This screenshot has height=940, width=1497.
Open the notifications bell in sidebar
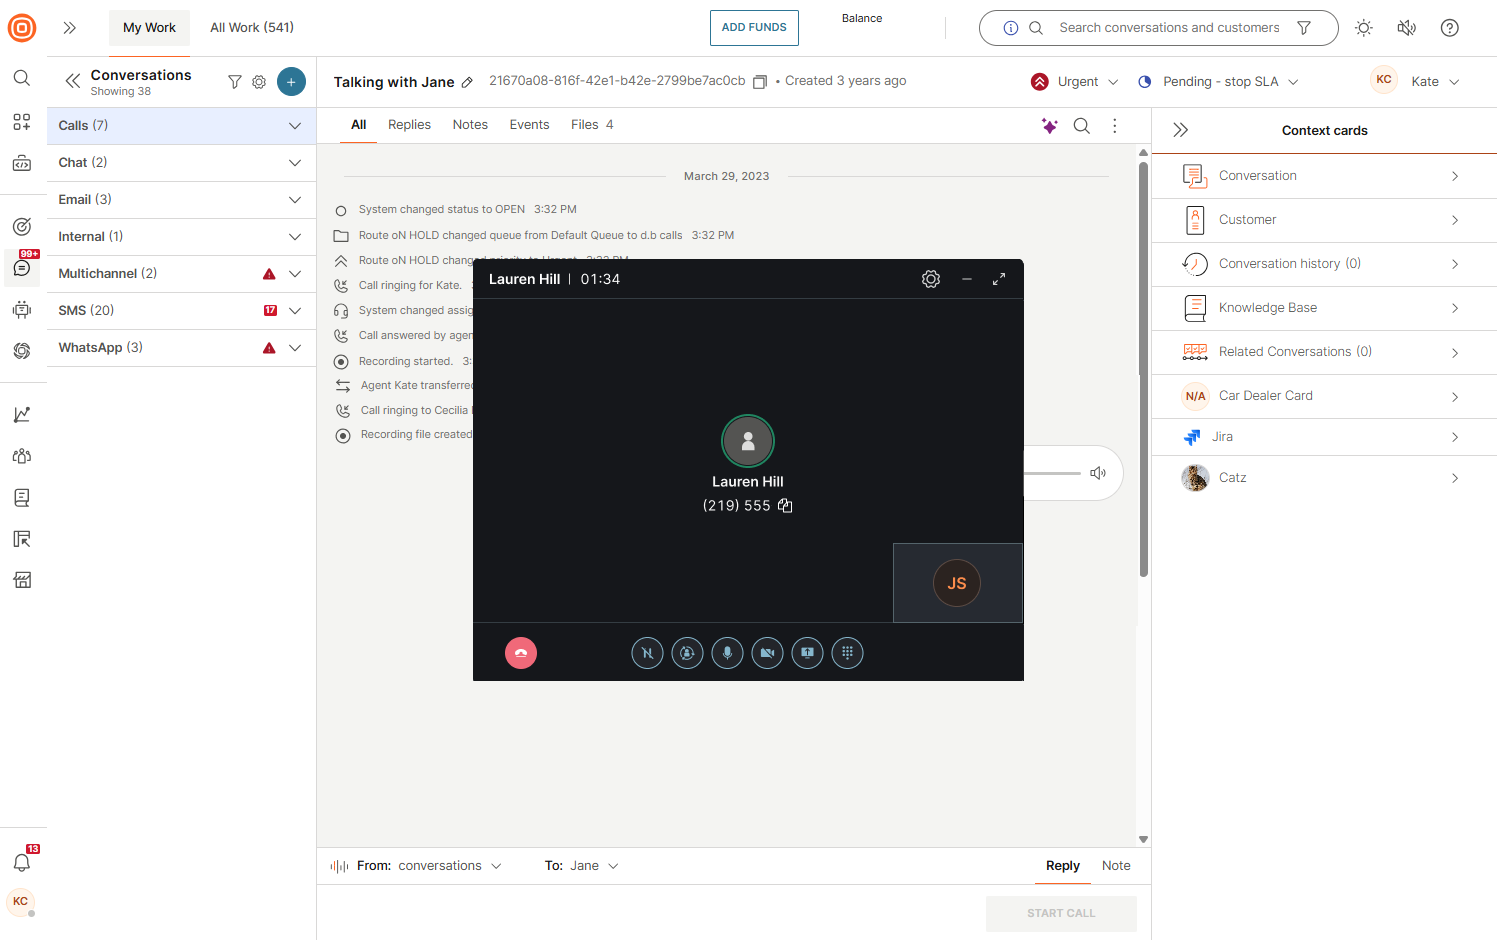[x=22, y=862]
